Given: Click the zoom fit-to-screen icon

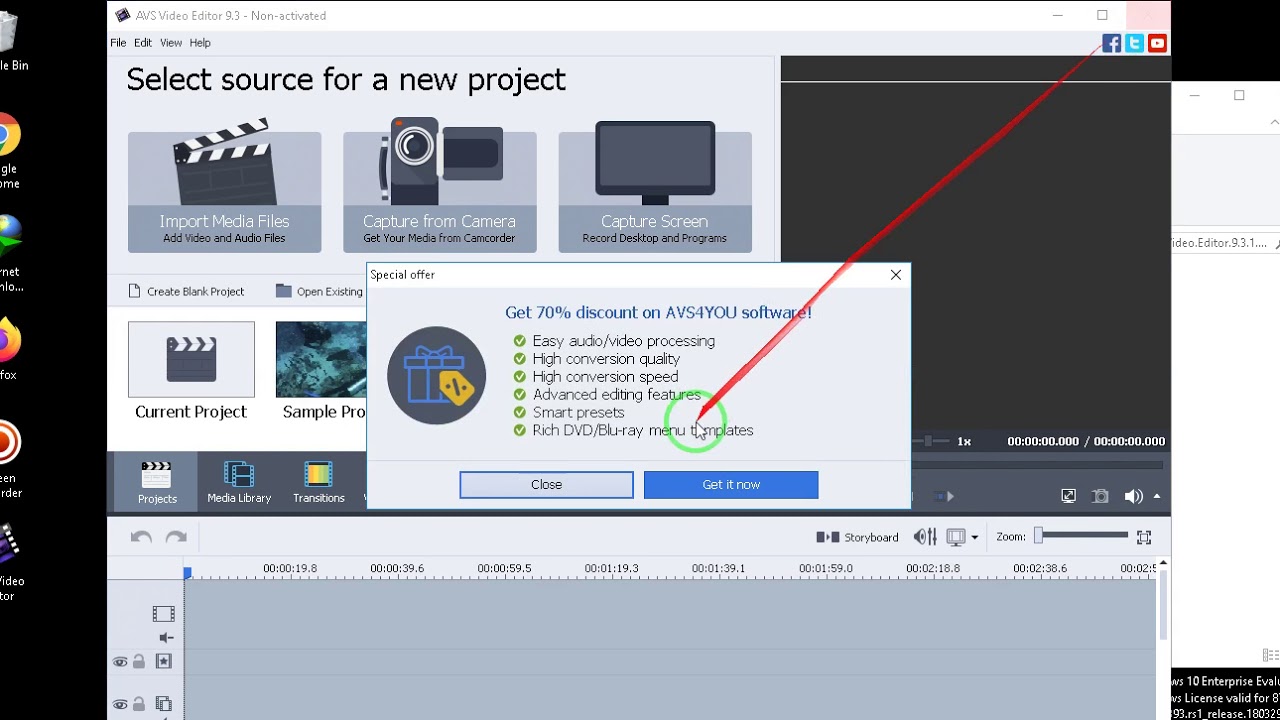Looking at the screenshot, I should coord(1144,537).
